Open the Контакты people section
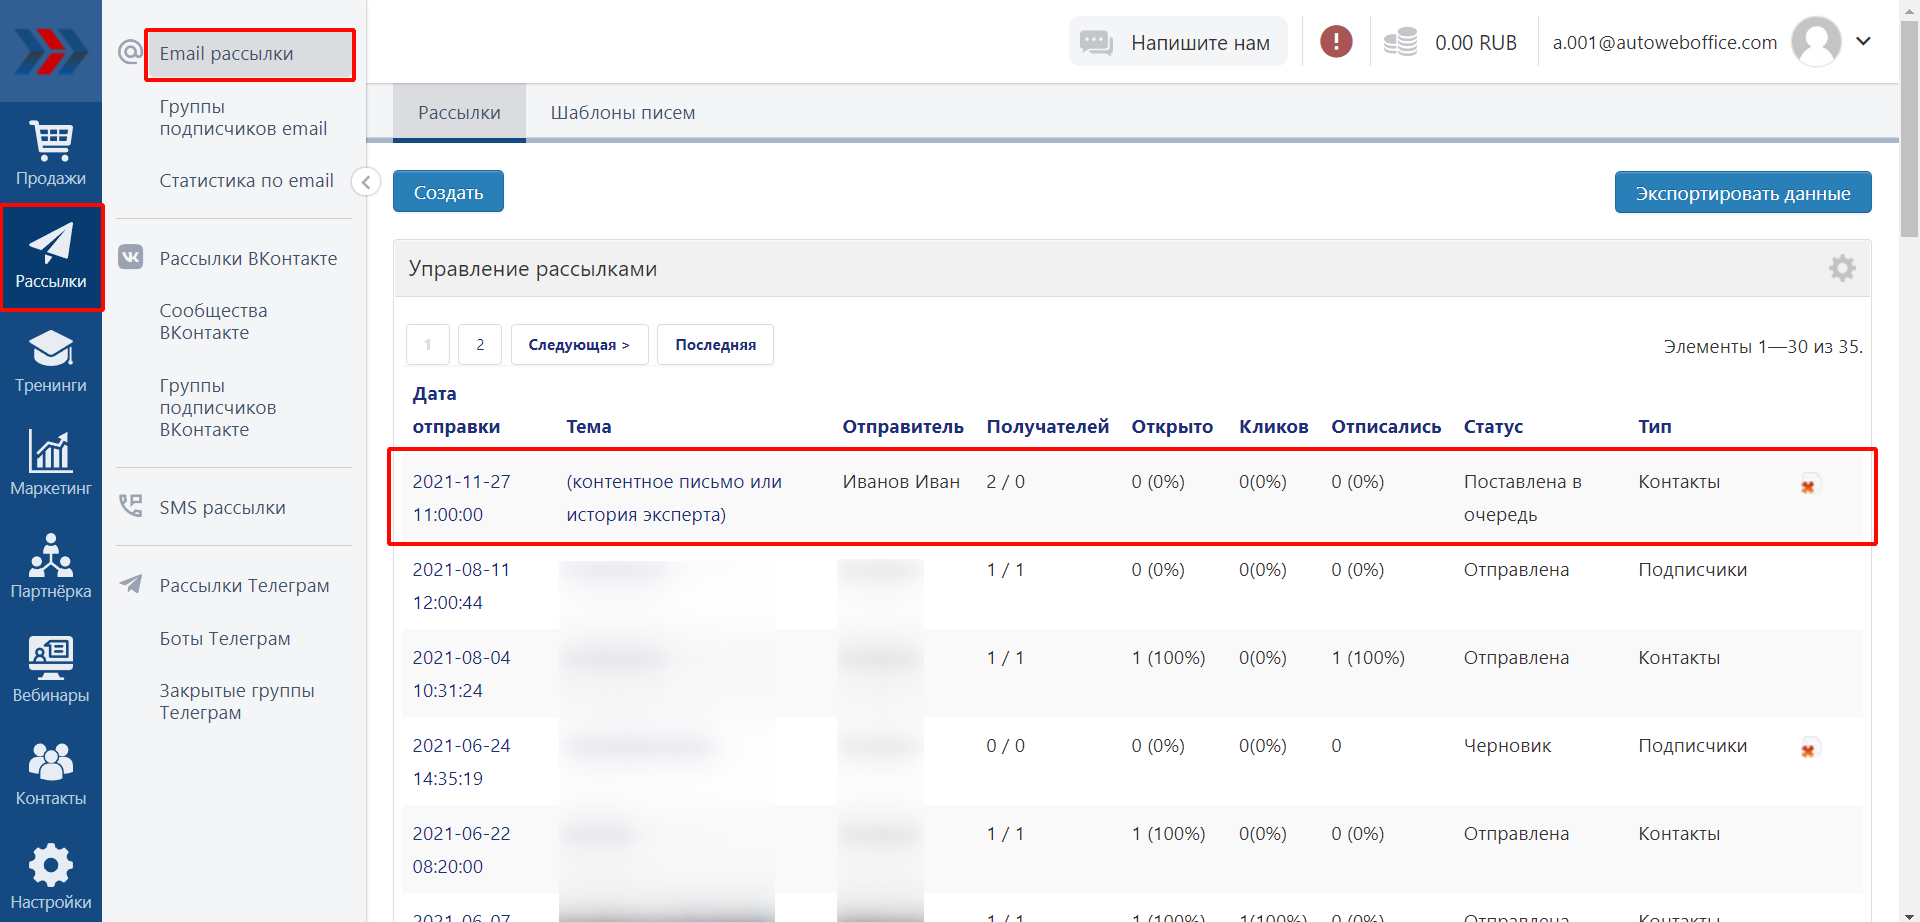1920x922 pixels. coord(50,773)
